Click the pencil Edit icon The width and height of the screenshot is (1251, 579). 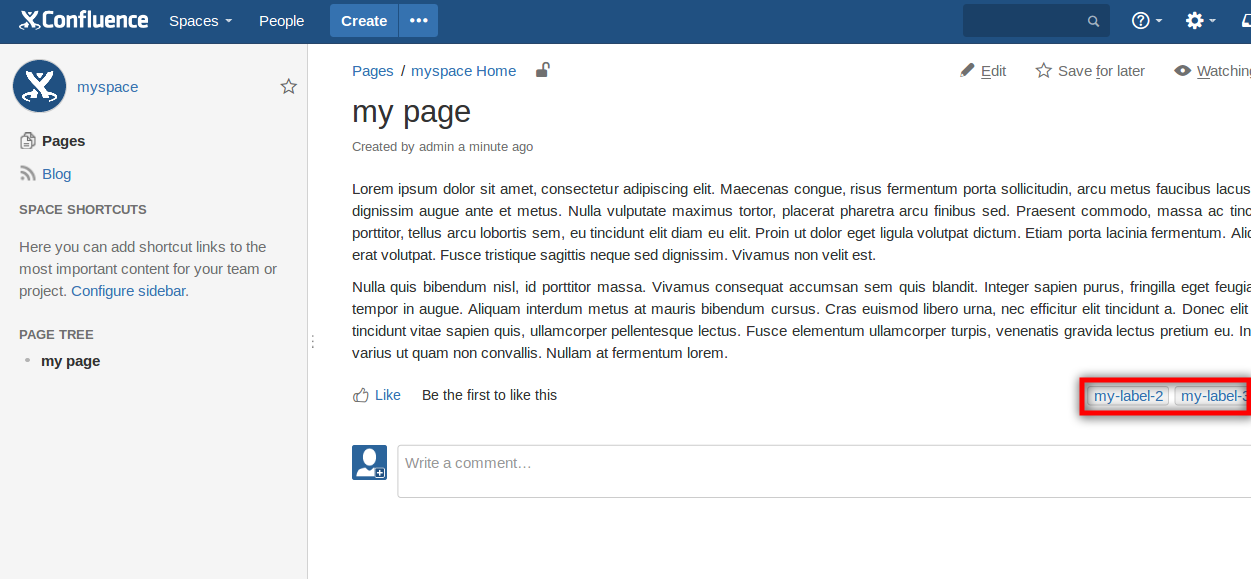[967, 71]
